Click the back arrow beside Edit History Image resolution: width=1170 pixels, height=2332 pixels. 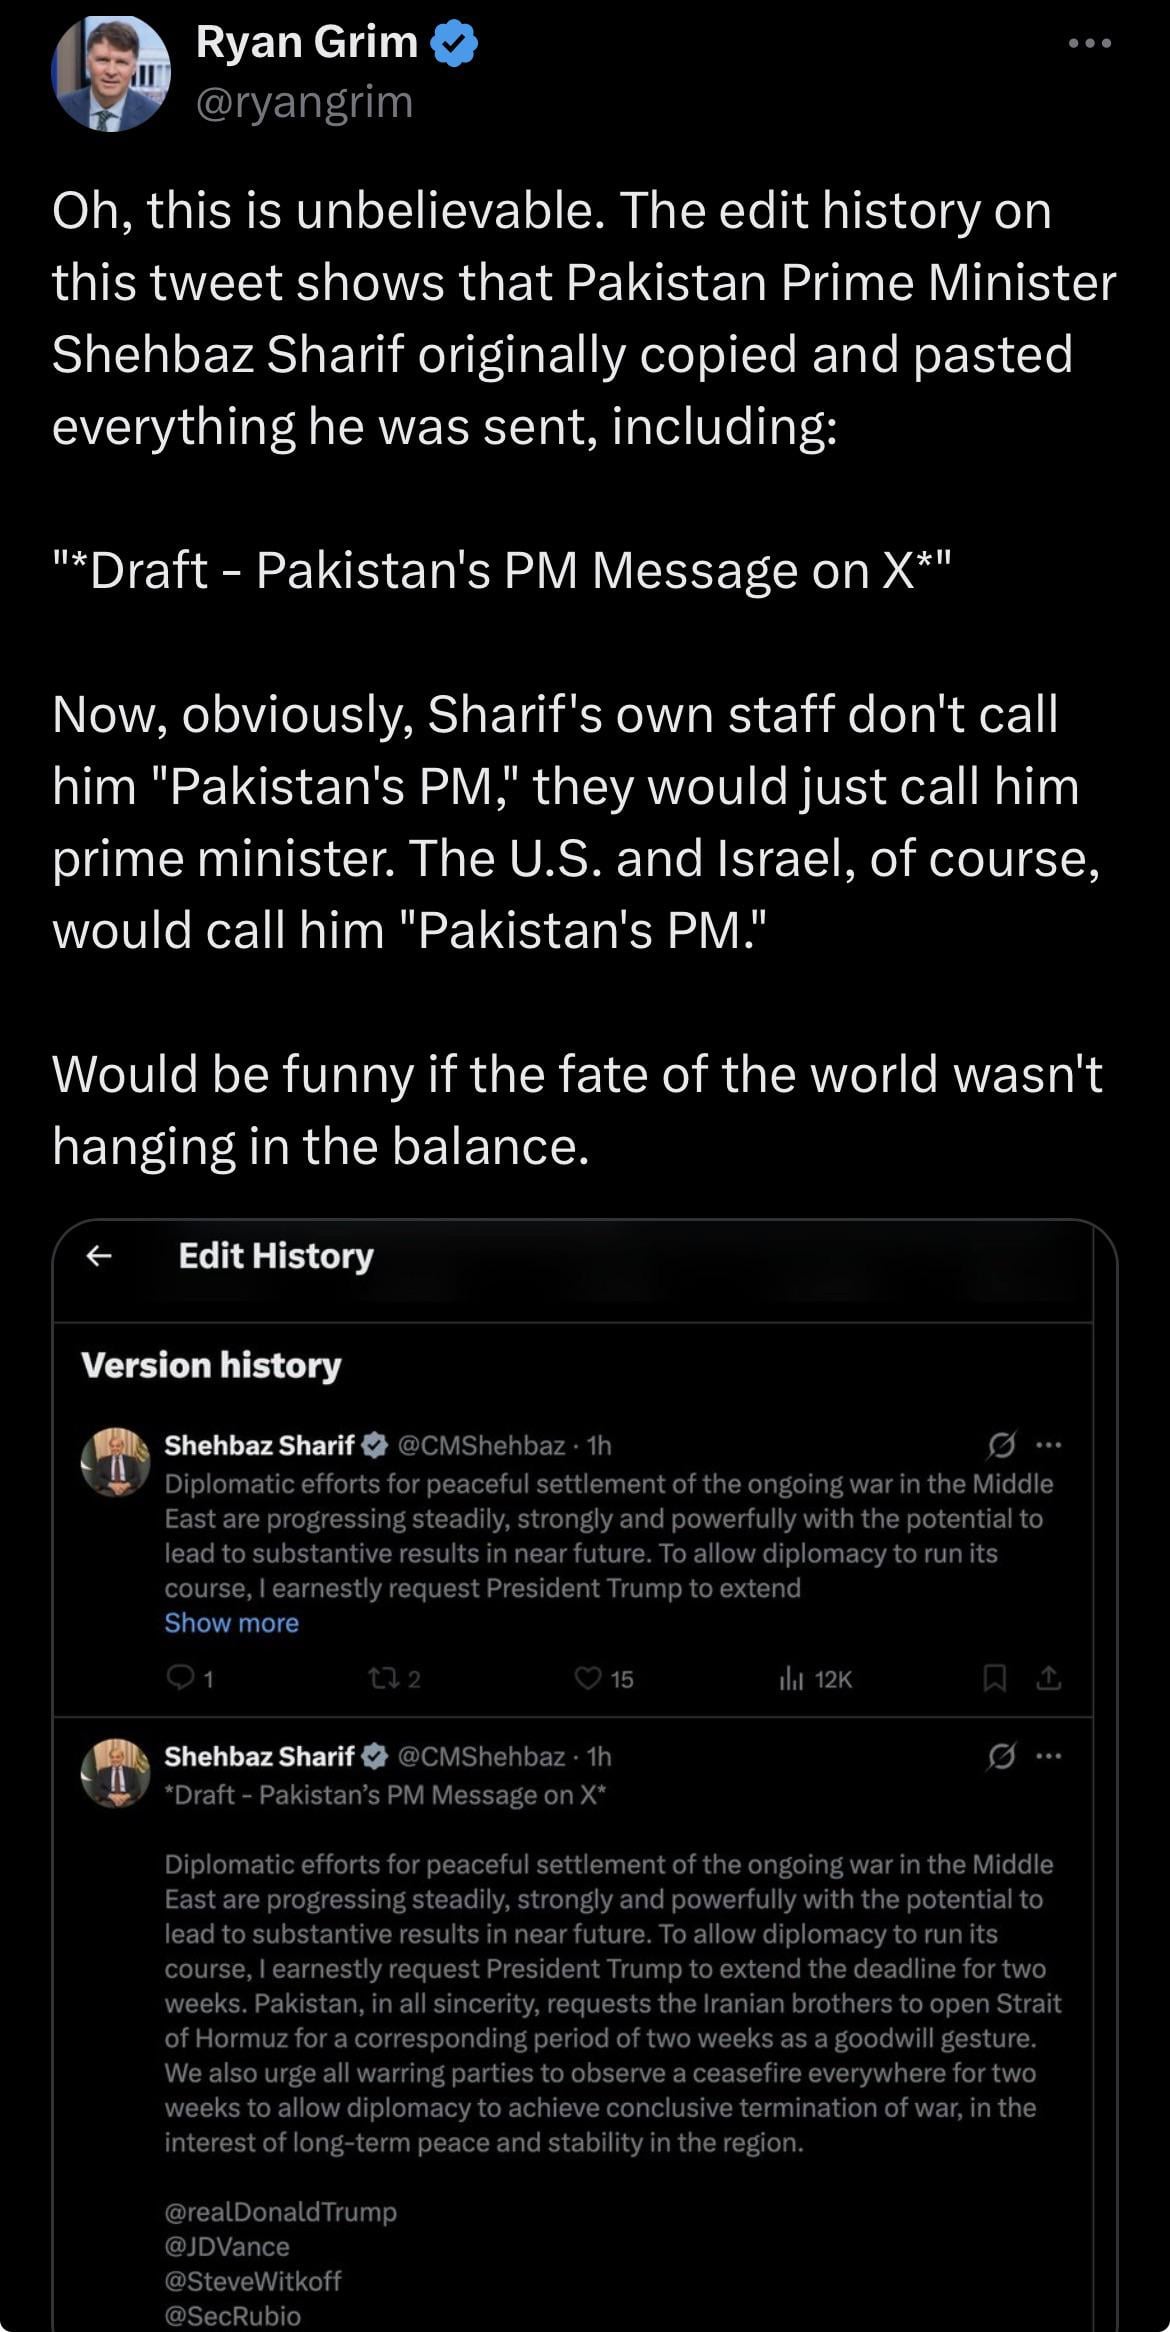click(98, 1256)
